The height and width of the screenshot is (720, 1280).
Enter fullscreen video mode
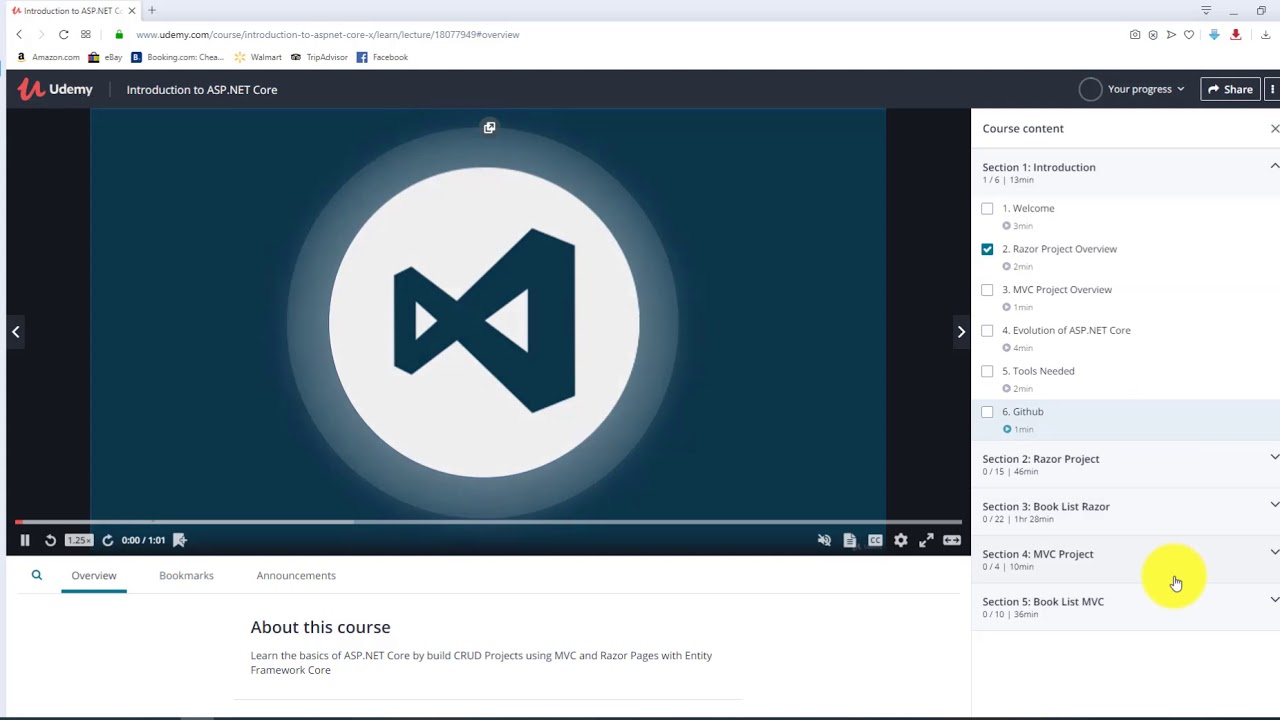click(x=926, y=540)
